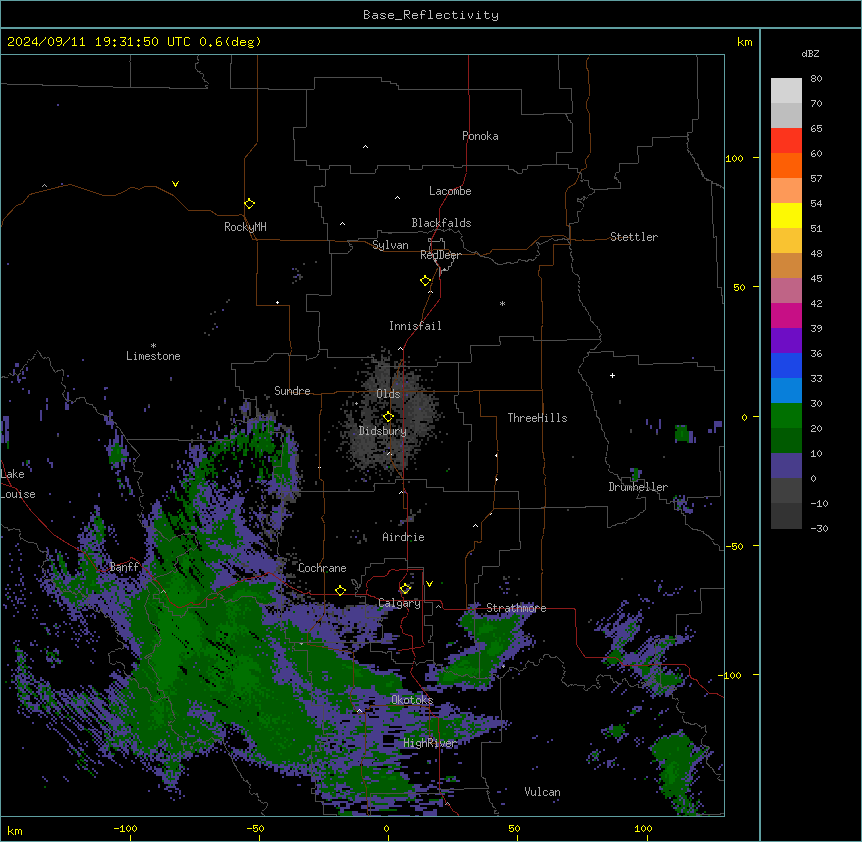Click the Didsbury label
Image resolution: width=862 pixels, height=842 pixels.
click(x=383, y=431)
